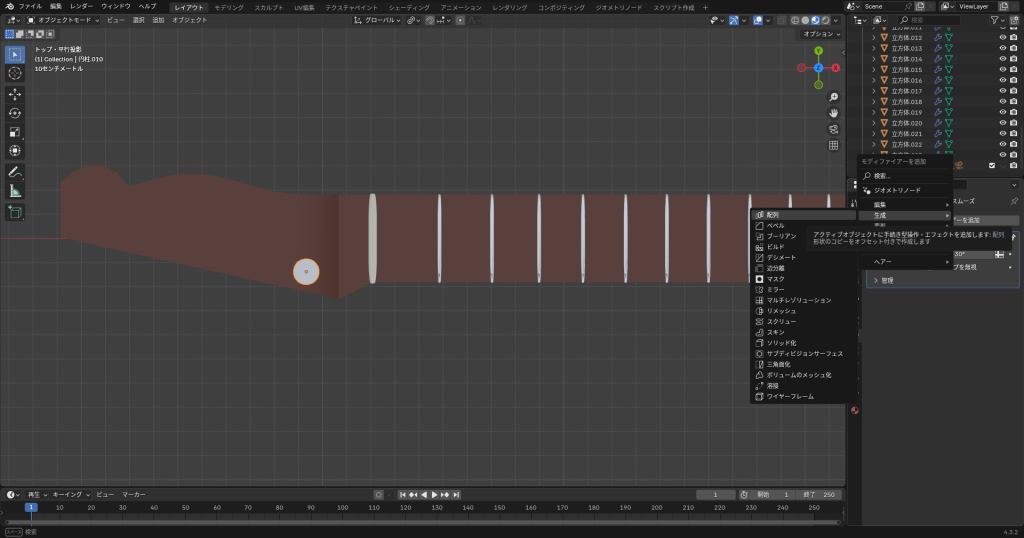Select the Rotate tool in the left toolbar
1024x538 pixels.
(15, 113)
